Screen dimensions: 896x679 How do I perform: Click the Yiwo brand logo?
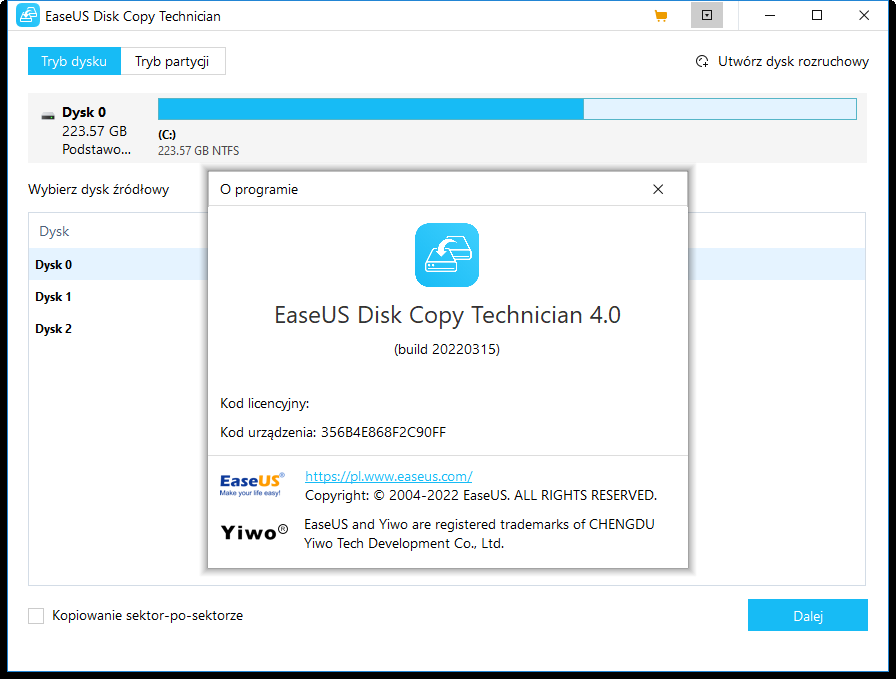[x=254, y=532]
